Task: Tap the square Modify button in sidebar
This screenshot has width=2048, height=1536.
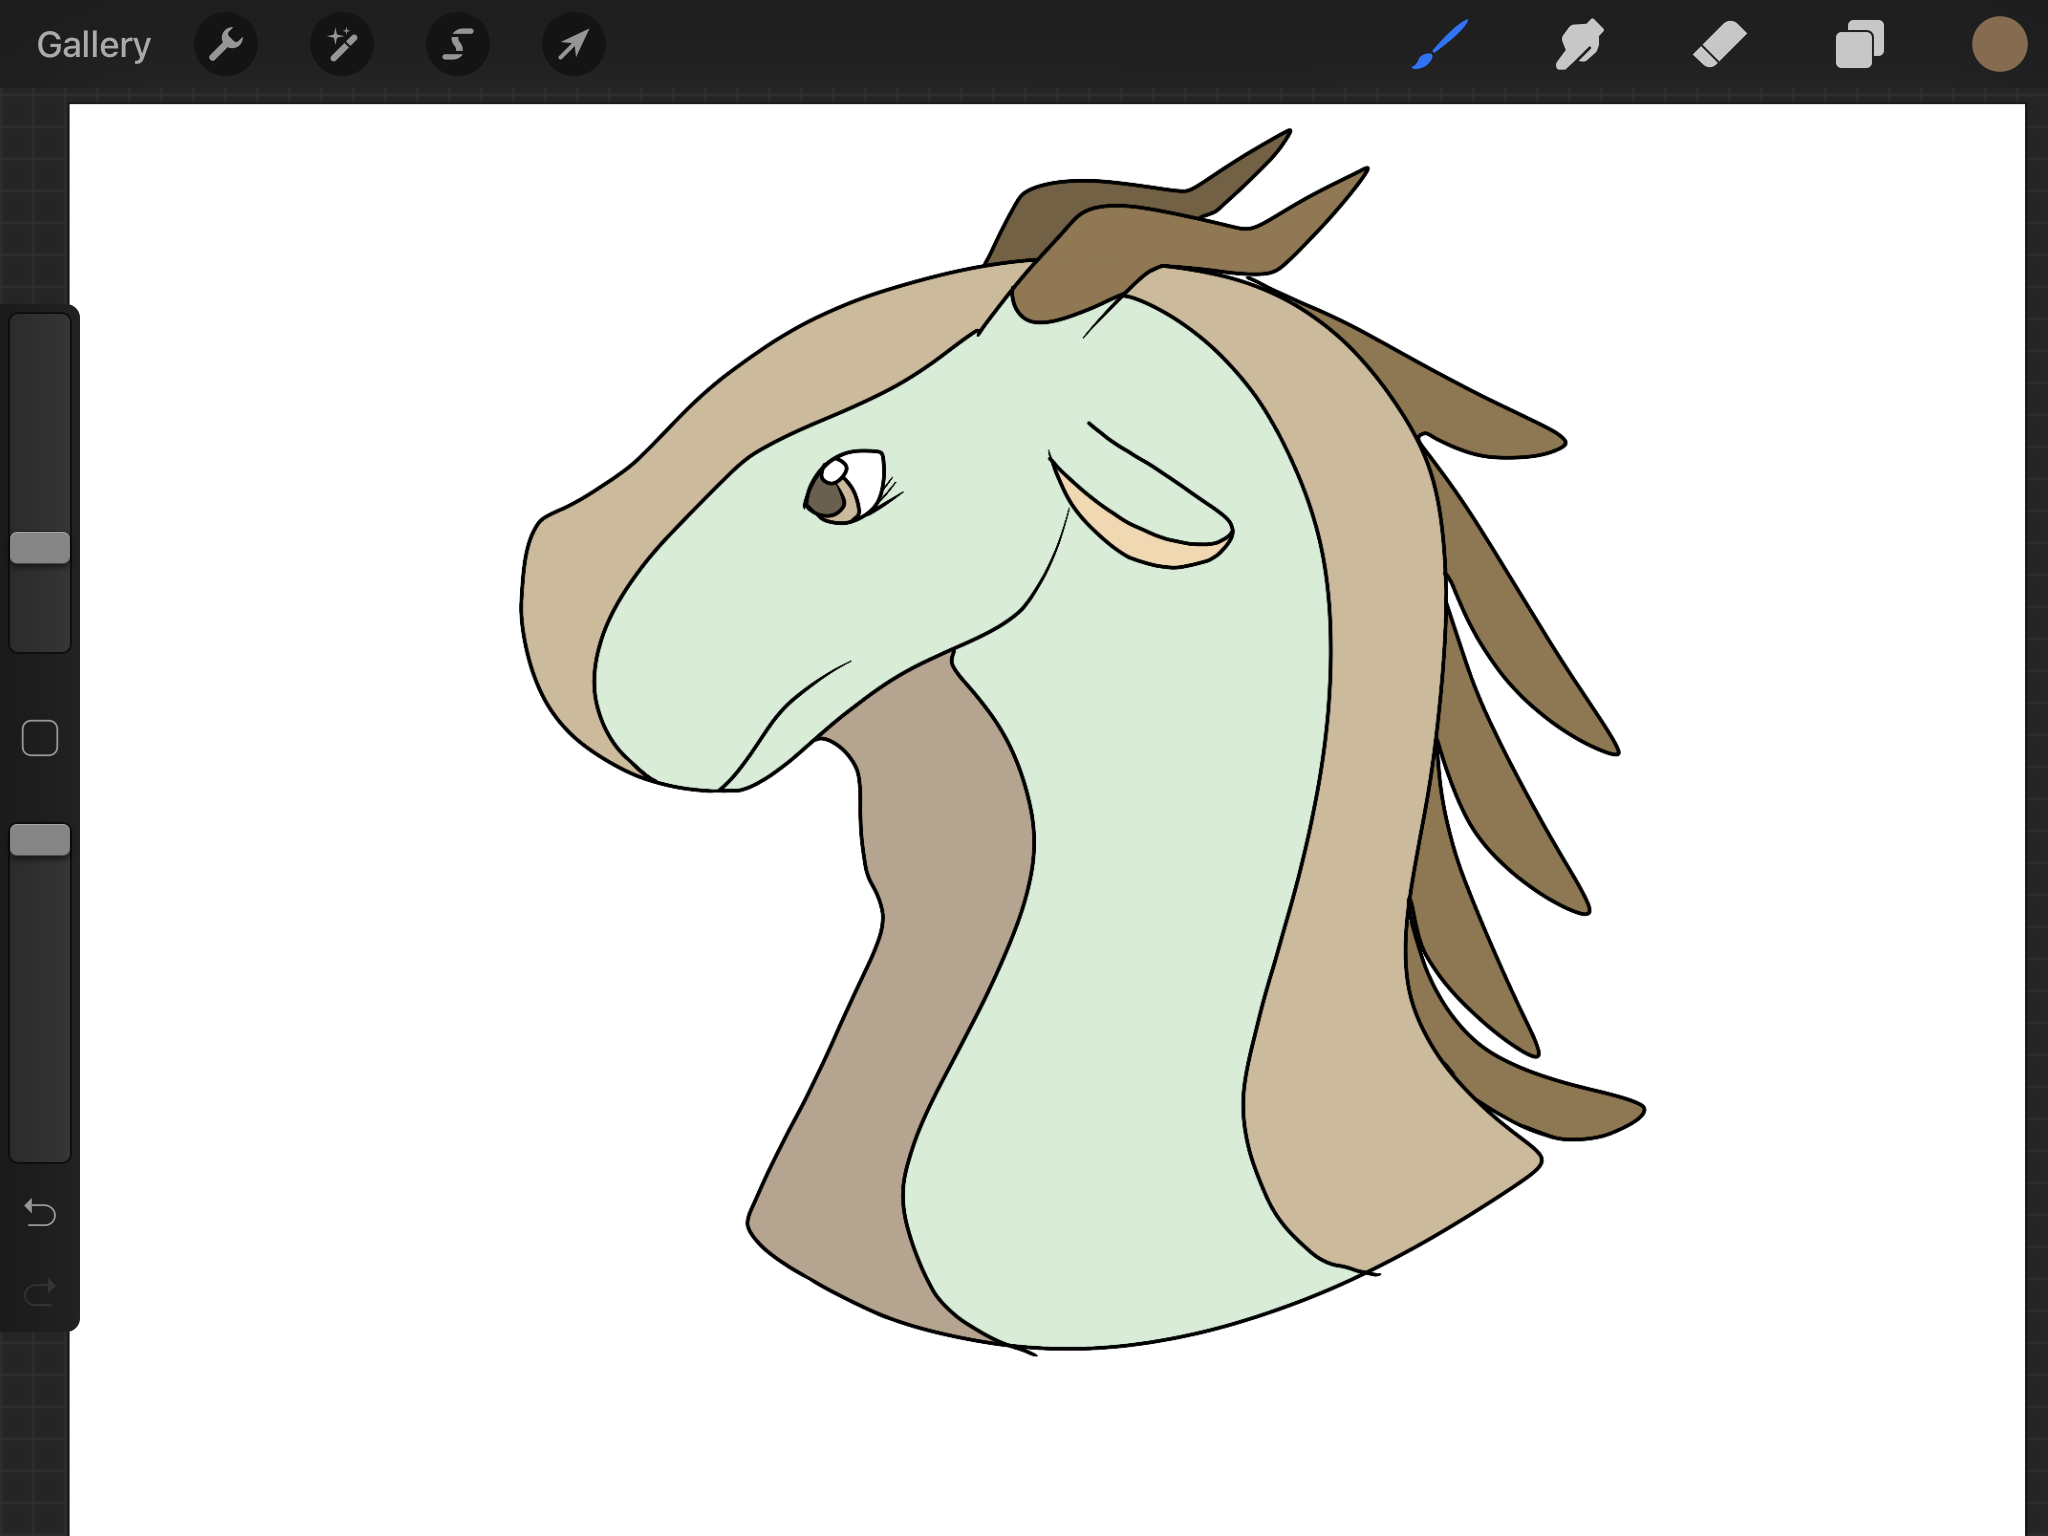Action: (x=40, y=738)
